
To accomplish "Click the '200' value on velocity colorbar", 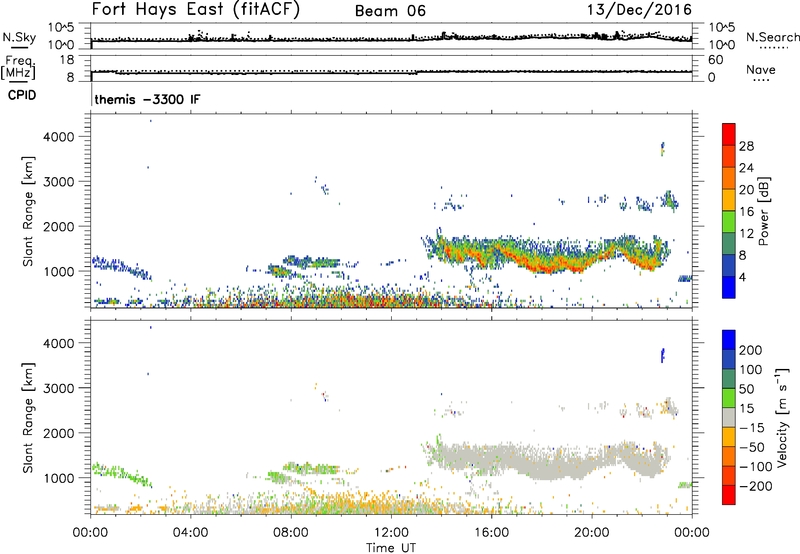I will 751,350.
